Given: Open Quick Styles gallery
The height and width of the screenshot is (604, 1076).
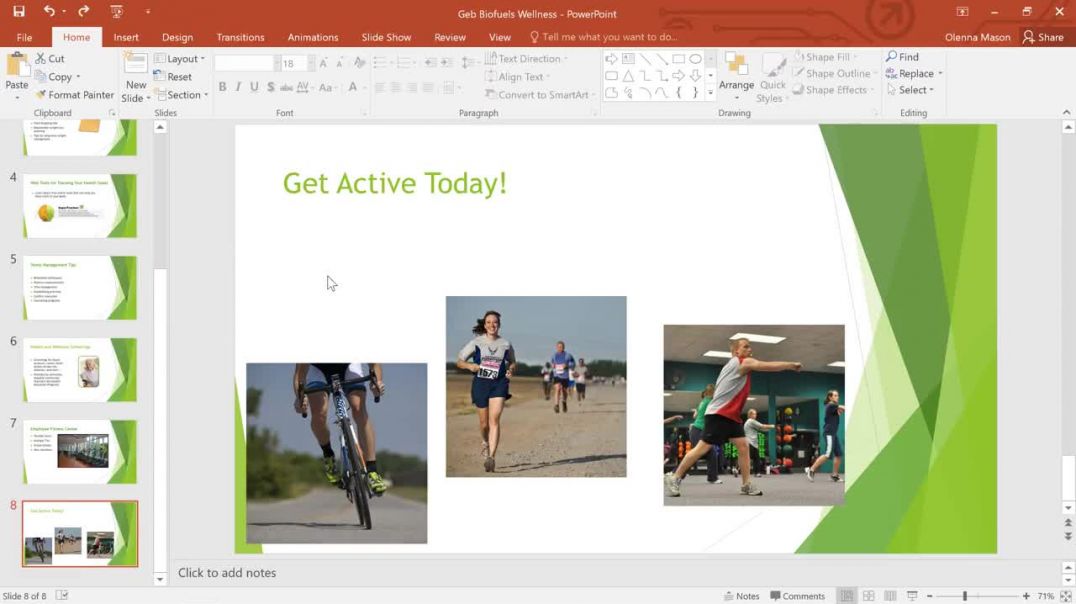Looking at the screenshot, I should pyautogui.click(x=773, y=78).
